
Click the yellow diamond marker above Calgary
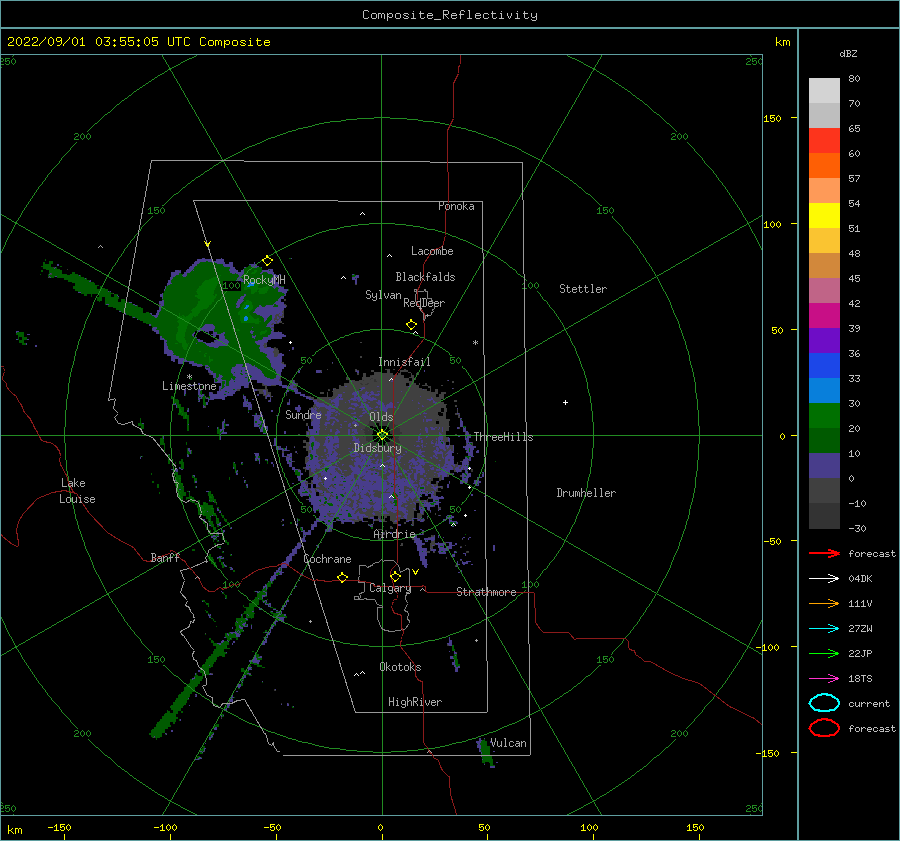(395, 576)
